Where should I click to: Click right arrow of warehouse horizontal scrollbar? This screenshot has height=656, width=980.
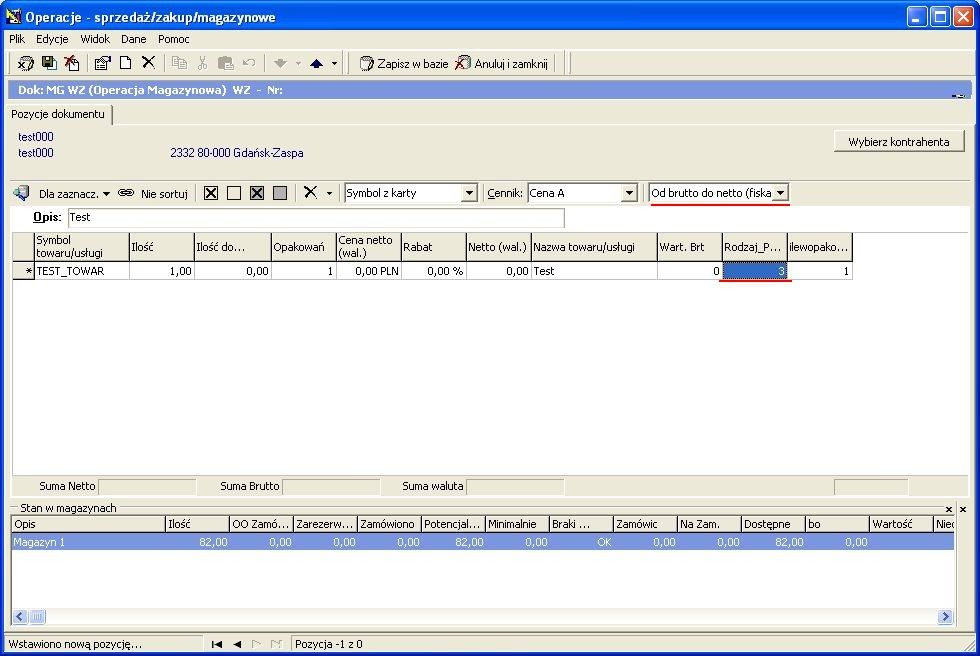[x=944, y=617]
